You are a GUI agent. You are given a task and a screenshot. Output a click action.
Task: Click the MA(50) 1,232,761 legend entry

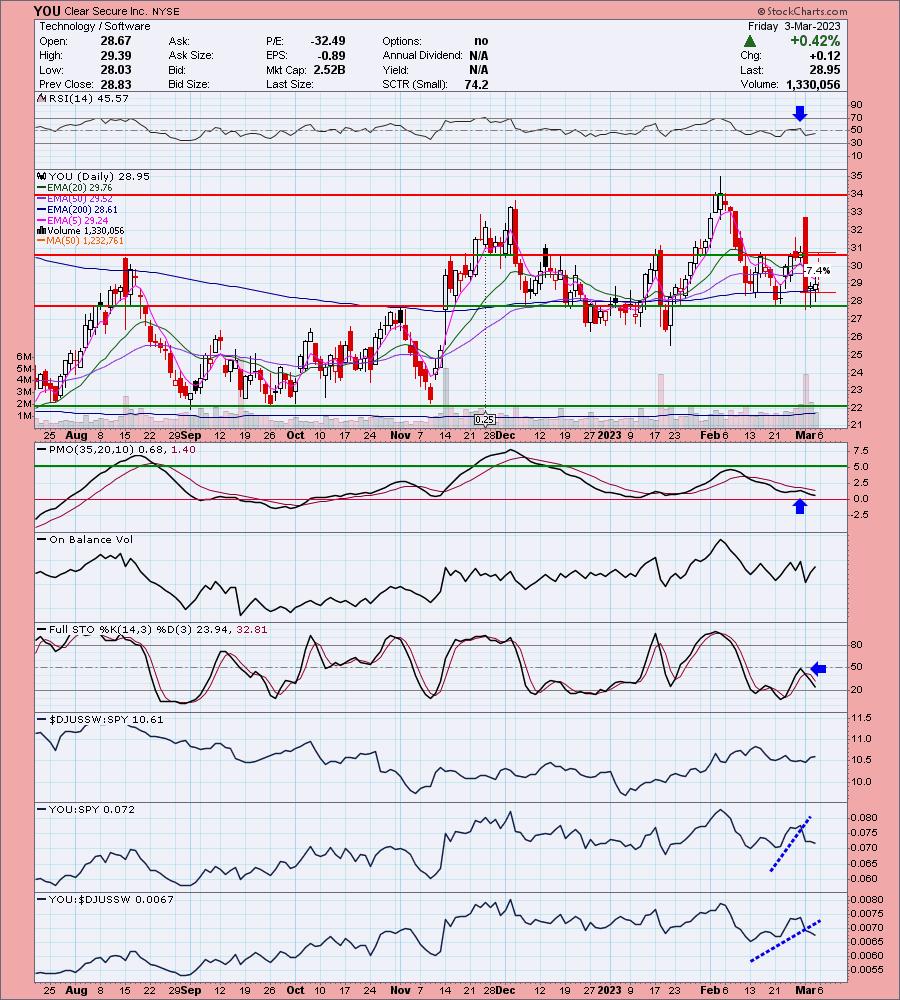point(85,241)
